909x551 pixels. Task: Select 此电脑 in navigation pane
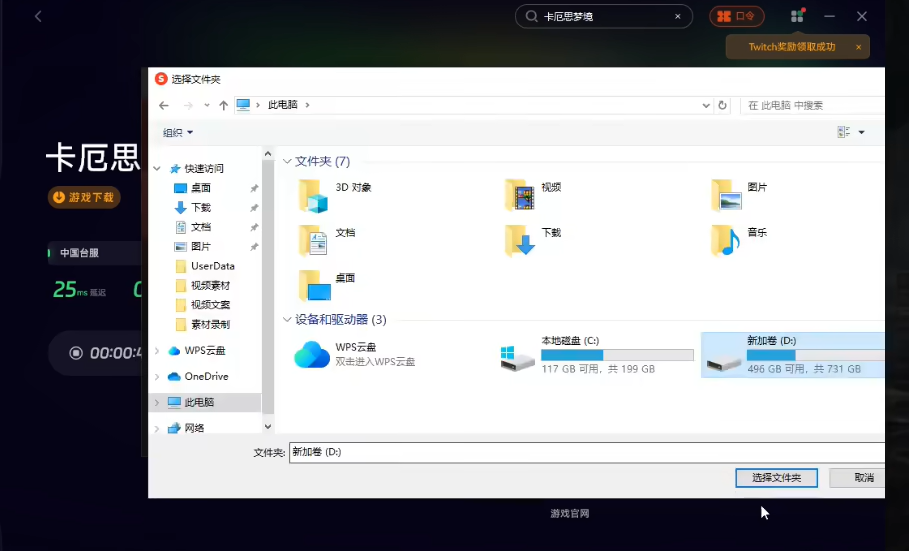199,402
